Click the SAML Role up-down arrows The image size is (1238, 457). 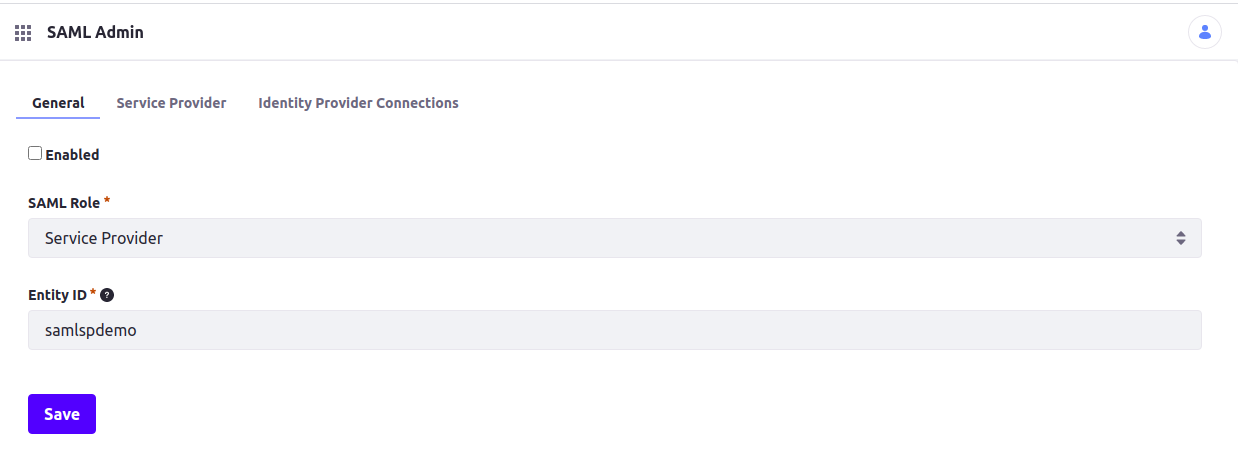[x=1181, y=238]
